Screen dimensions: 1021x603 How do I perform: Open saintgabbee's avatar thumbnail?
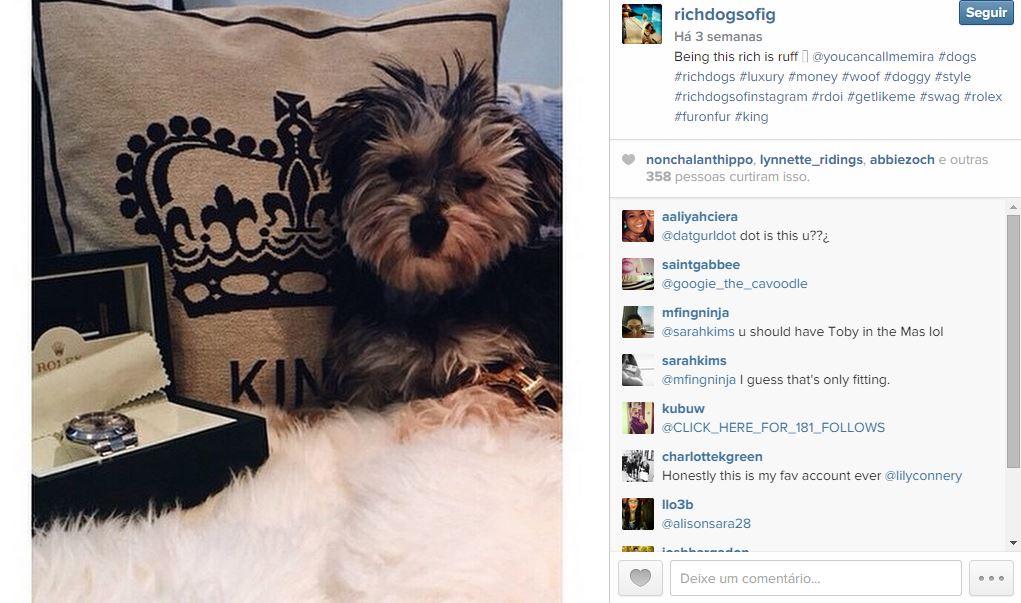pos(638,274)
